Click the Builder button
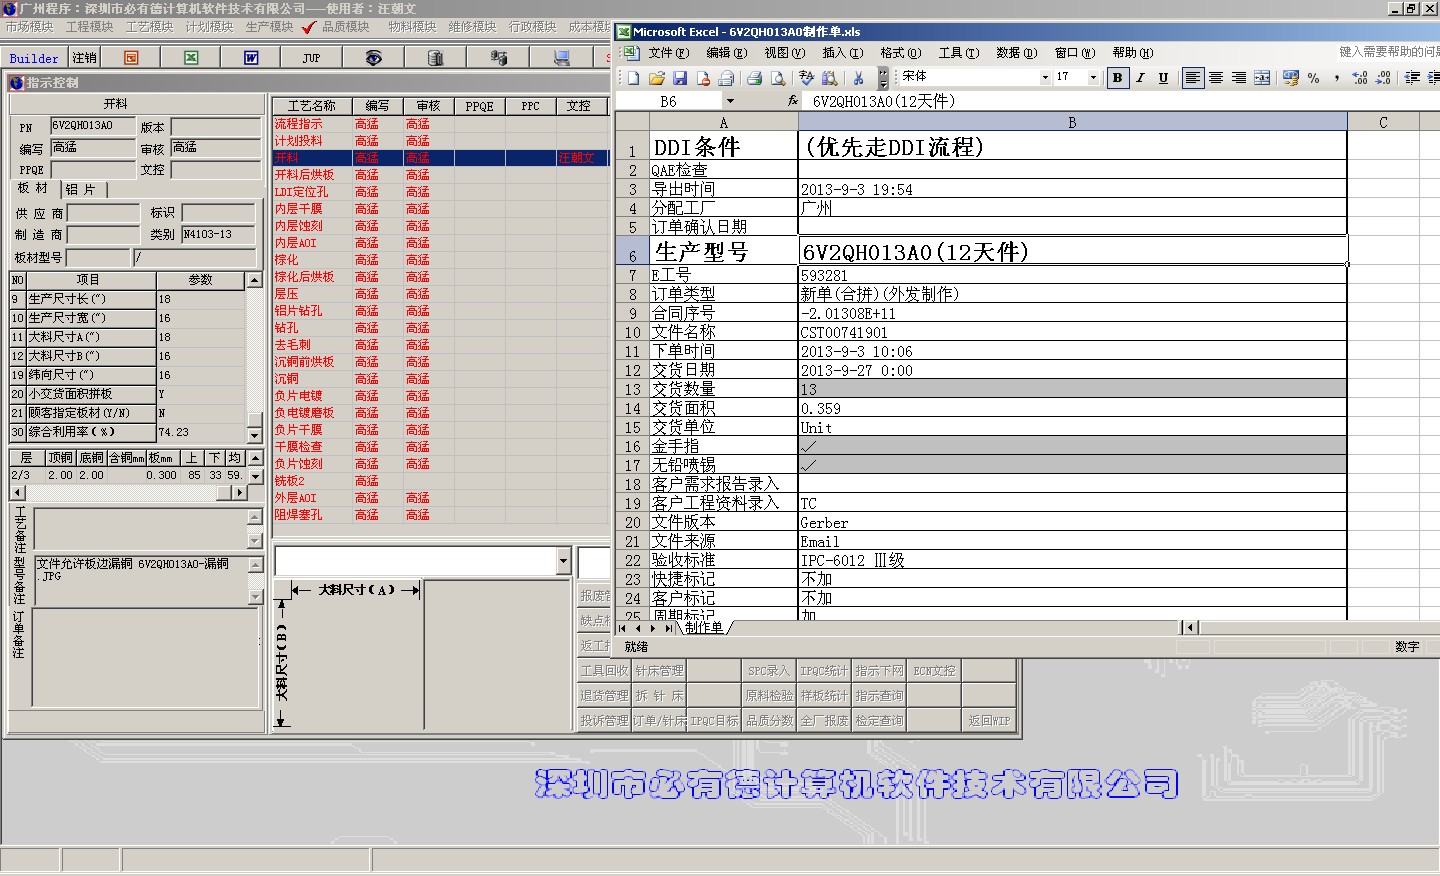This screenshot has width=1440, height=876. click(34, 58)
